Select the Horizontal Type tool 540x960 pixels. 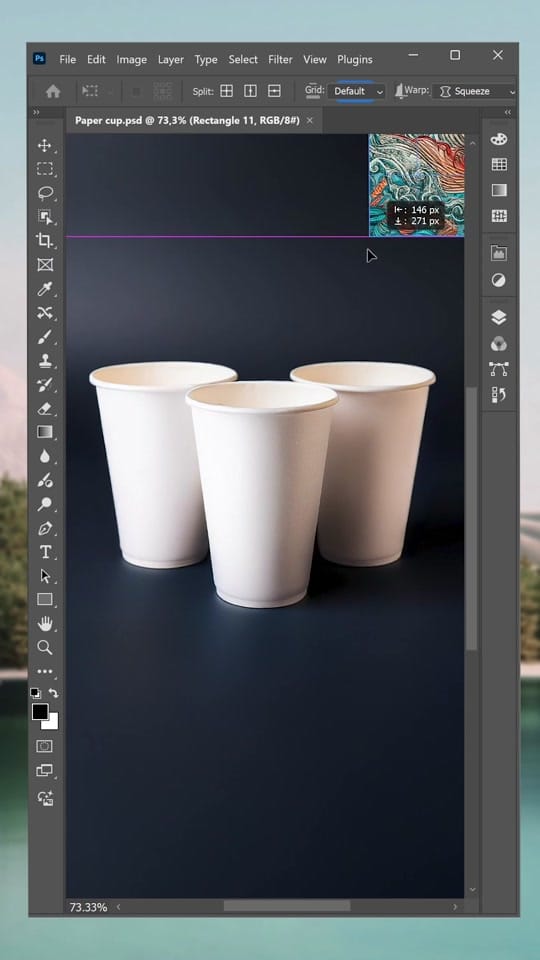point(45,552)
